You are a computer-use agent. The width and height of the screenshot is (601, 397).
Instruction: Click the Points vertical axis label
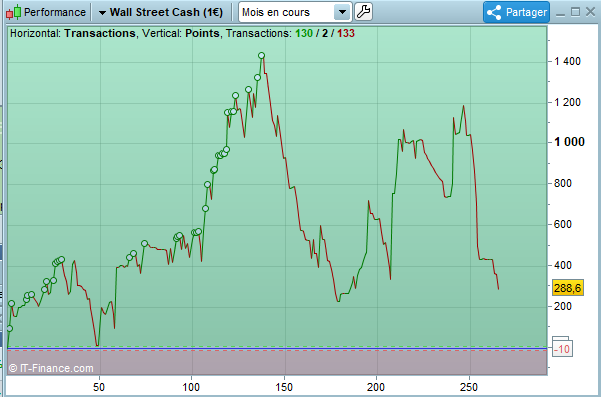coord(202,33)
